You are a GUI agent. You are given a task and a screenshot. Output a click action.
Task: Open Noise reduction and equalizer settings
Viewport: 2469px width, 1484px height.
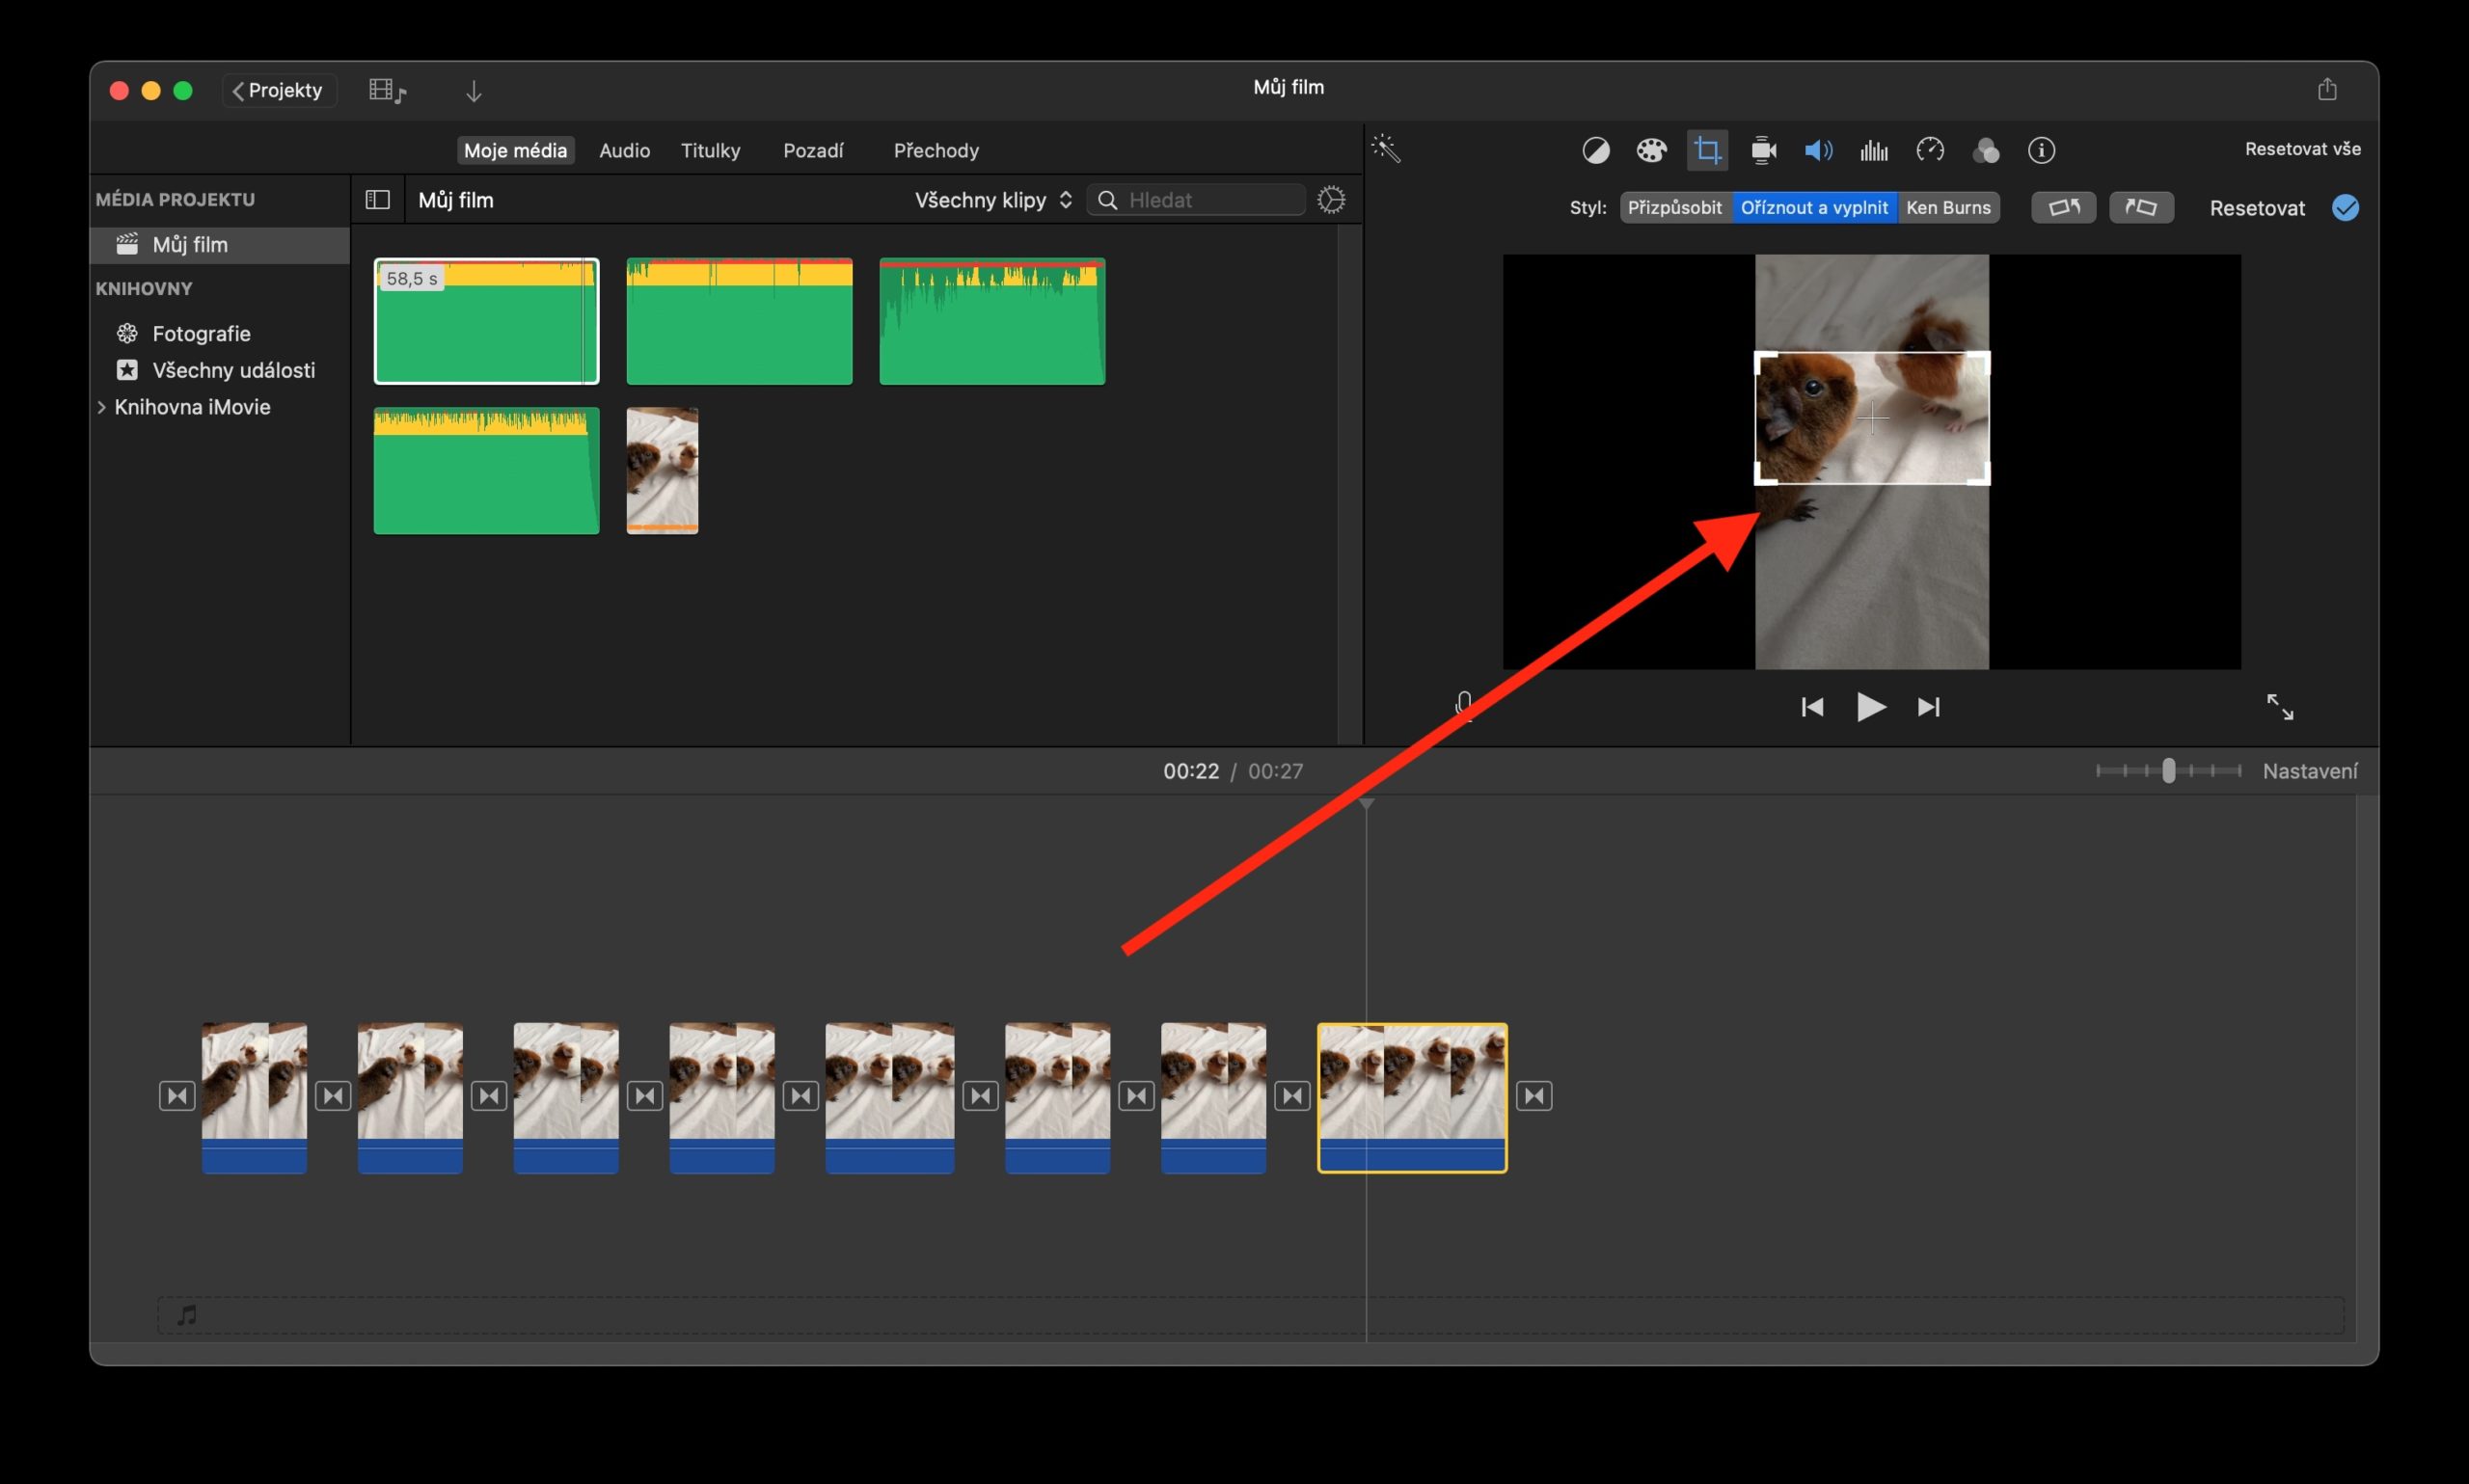click(x=1873, y=150)
